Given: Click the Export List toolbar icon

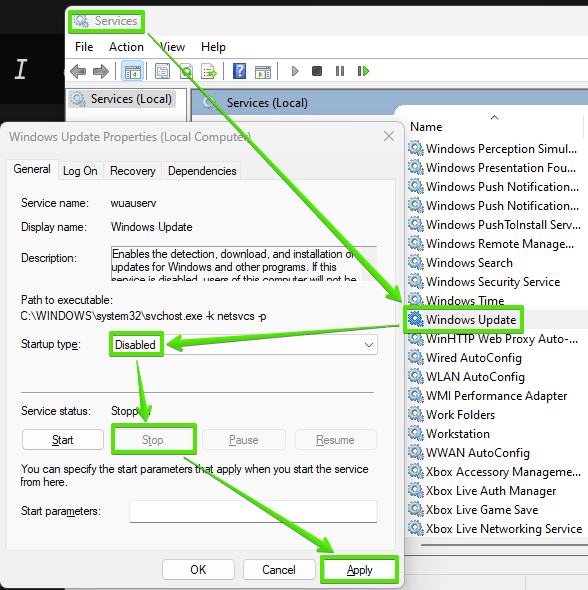Looking at the screenshot, I should pyautogui.click(x=209, y=71).
